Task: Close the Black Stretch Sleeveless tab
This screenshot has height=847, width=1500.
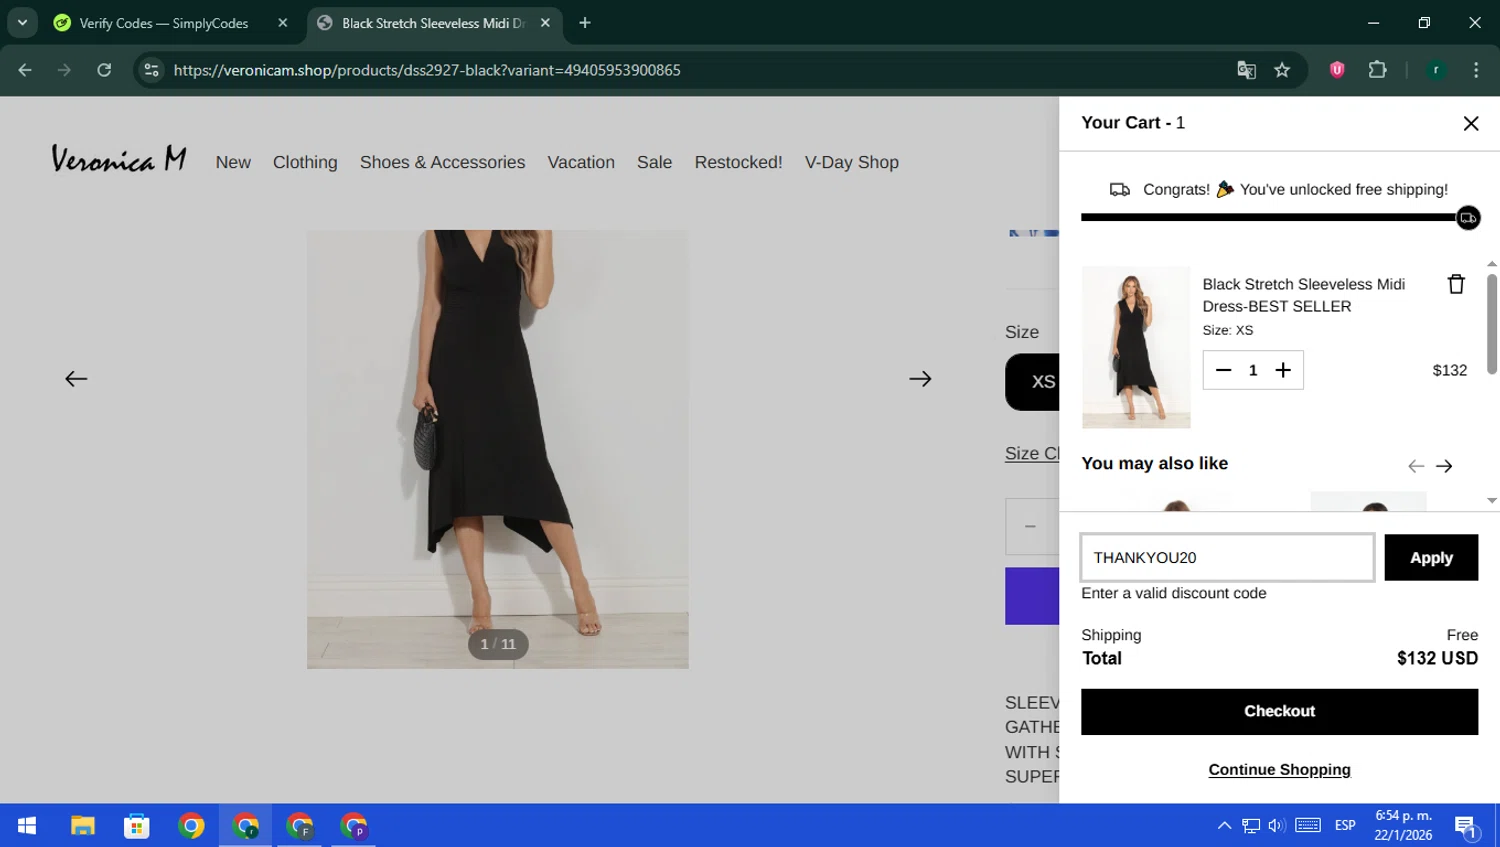Action: coord(545,23)
